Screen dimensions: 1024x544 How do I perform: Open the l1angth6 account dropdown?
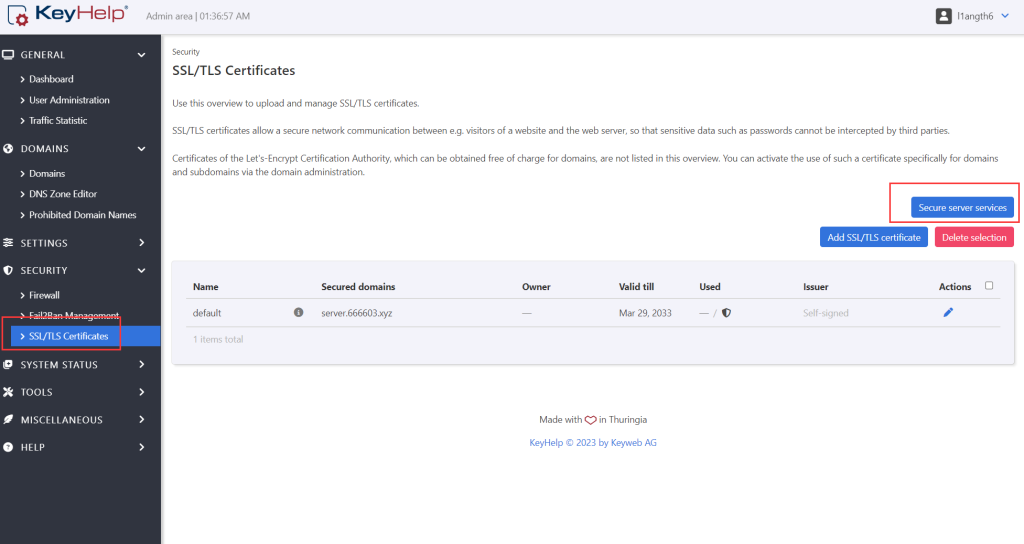tap(978, 16)
